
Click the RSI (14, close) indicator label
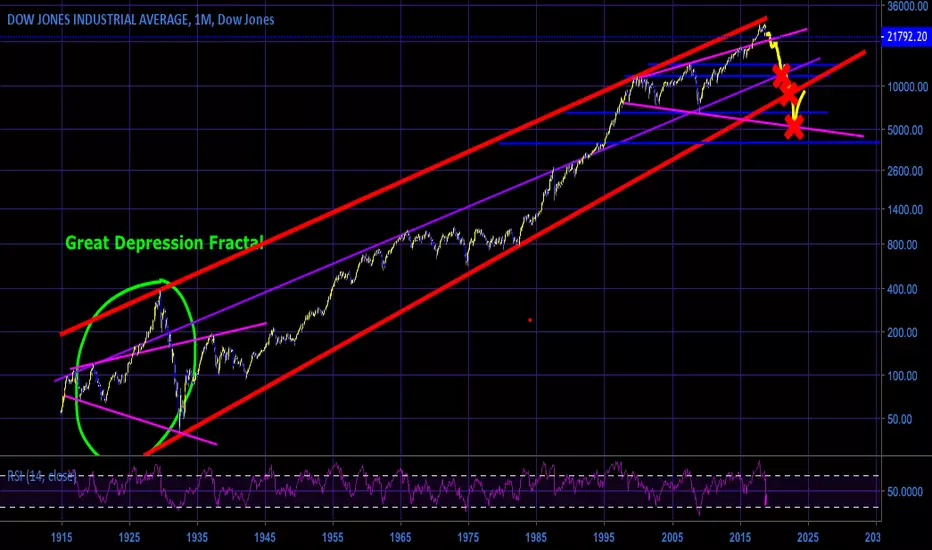point(42,476)
